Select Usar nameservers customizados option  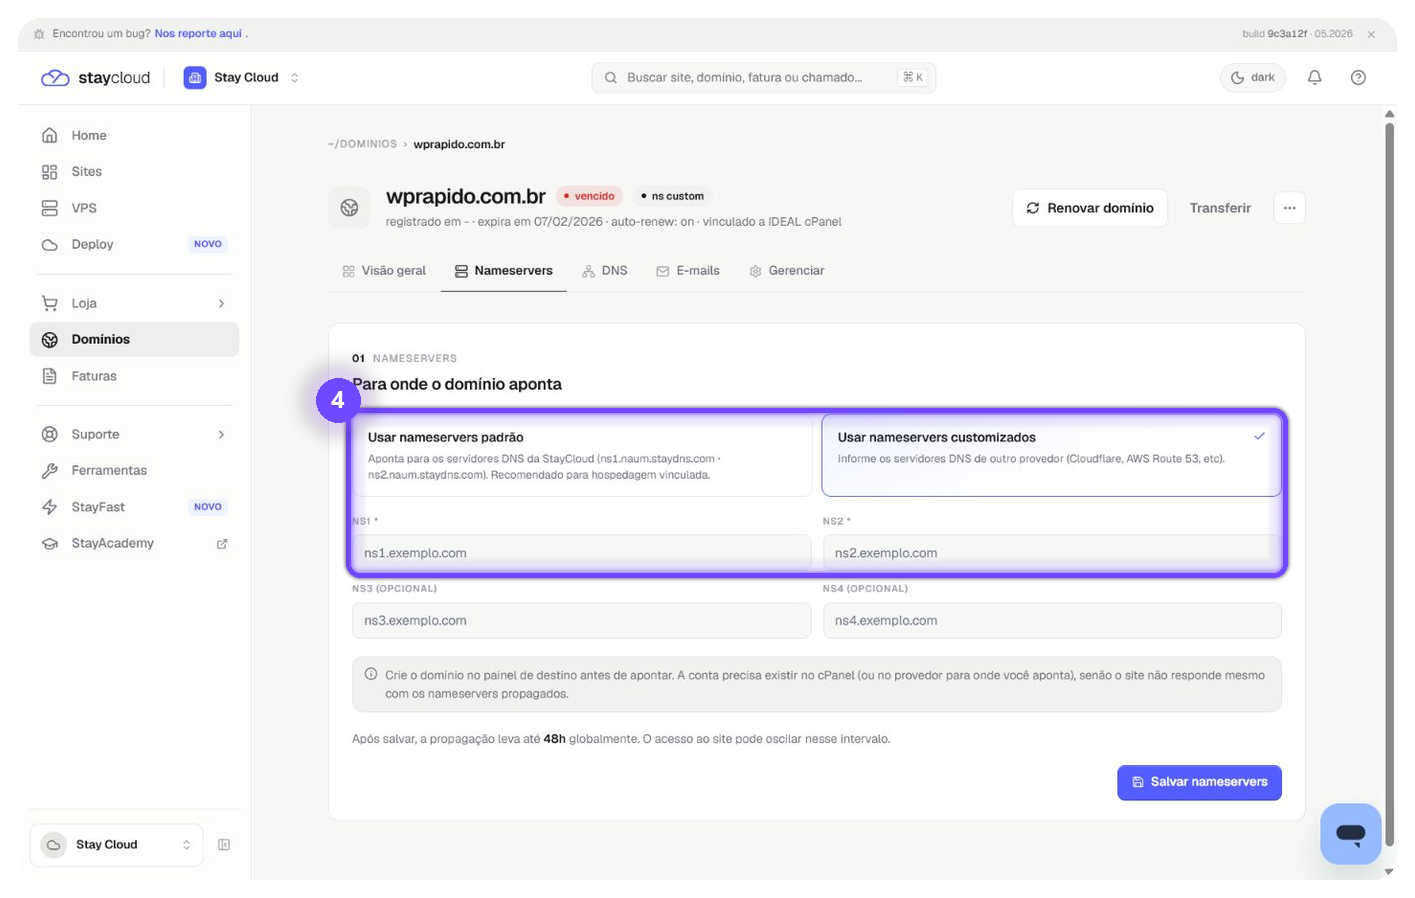pos(1051,456)
